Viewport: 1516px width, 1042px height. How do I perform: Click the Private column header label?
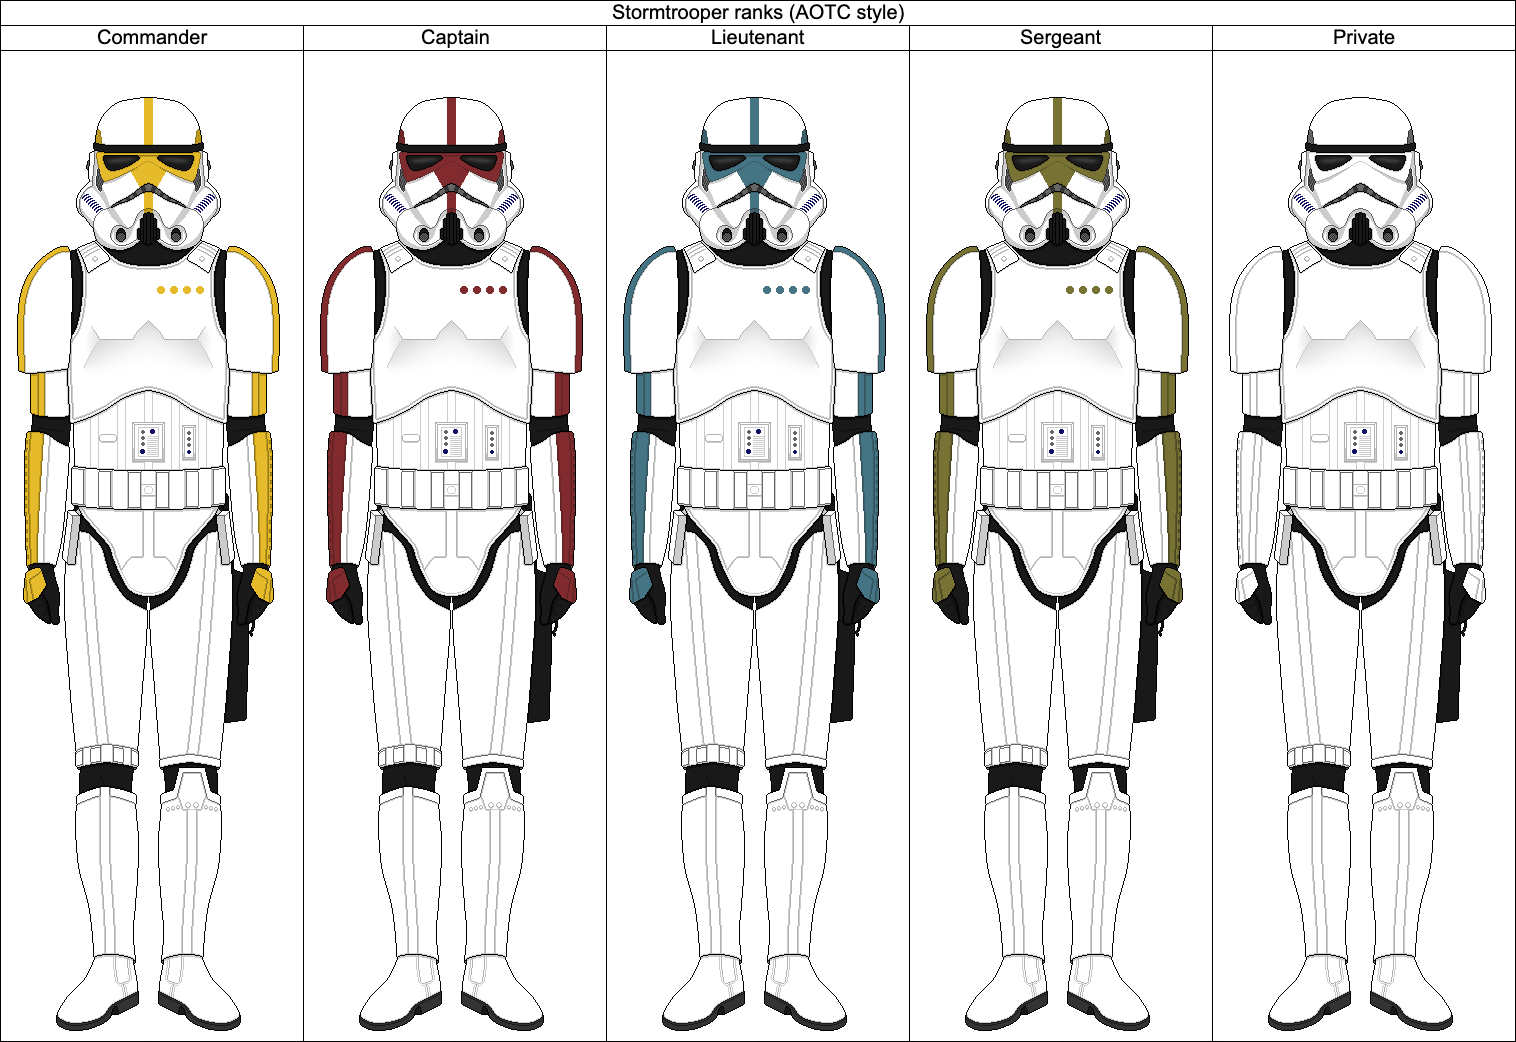pos(1363,38)
